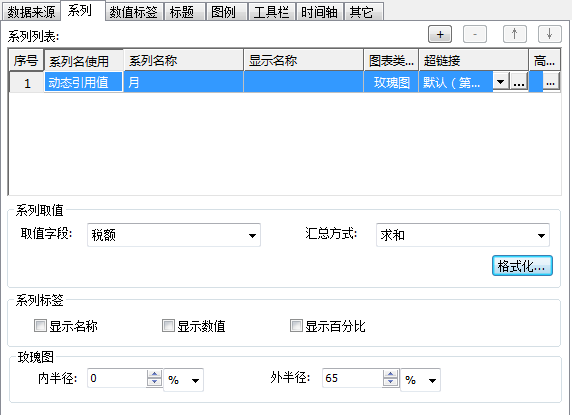Open advanced settings ellipsis in the last column
Screen dimensions: 572x415
point(550,82)
